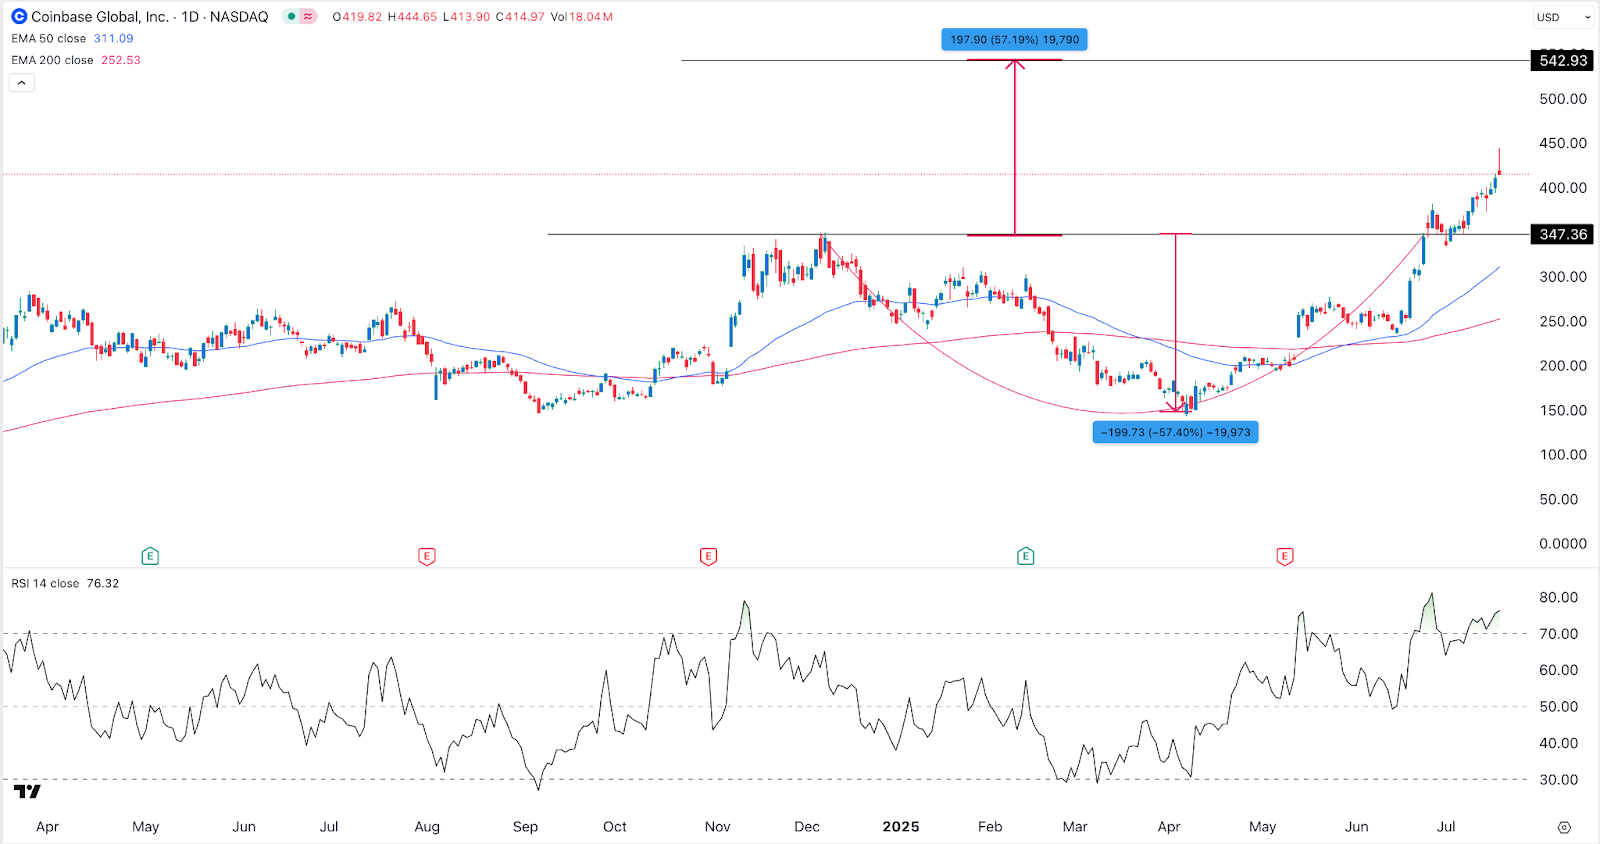
Task: Click the close price C414.97
Action: pos(520,17)
